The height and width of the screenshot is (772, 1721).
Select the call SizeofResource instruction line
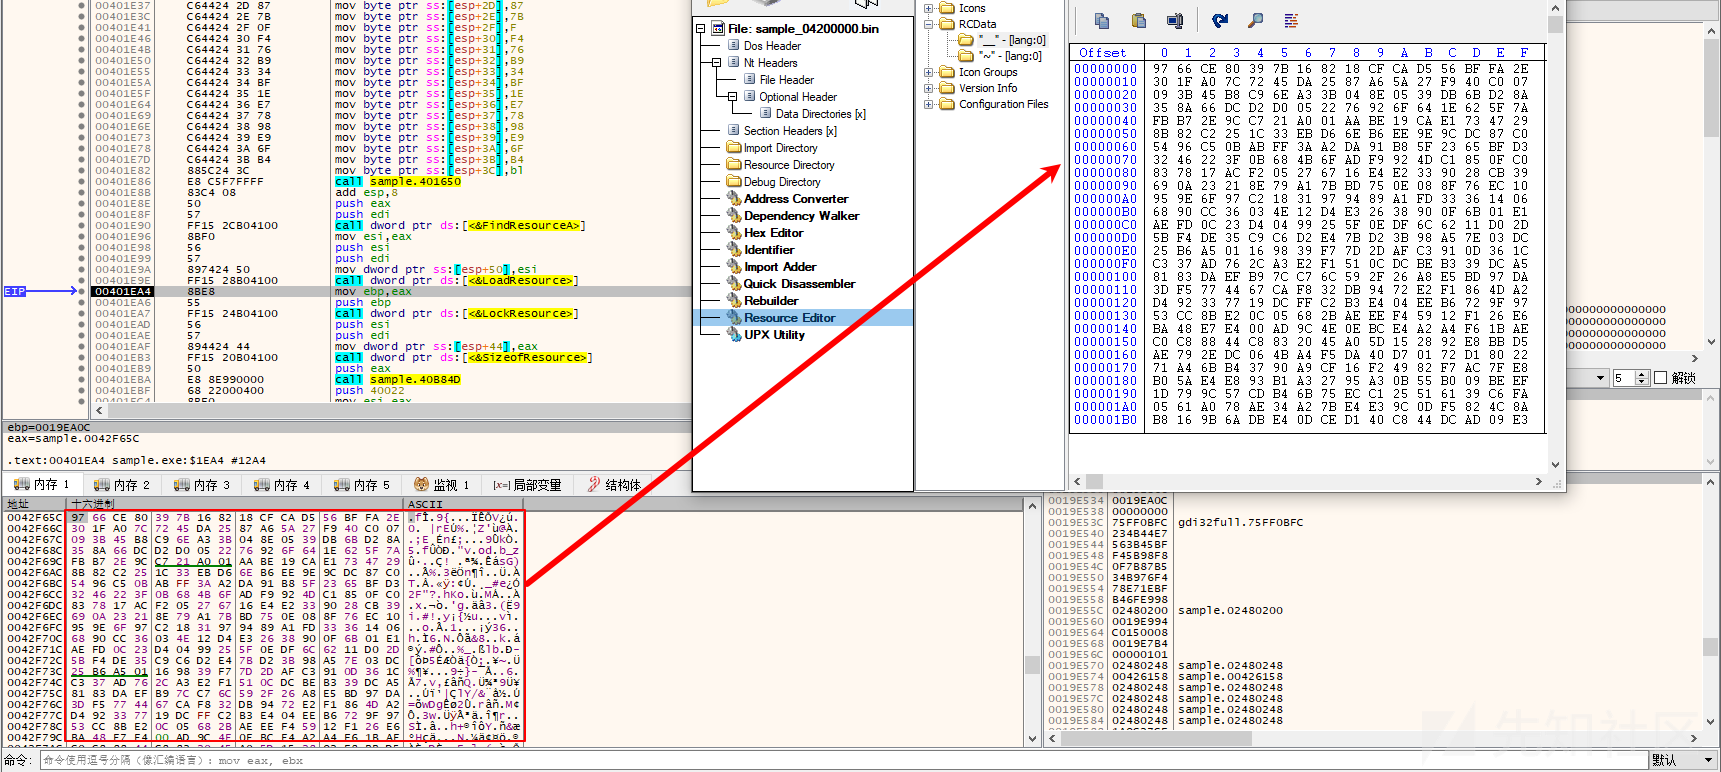(x=462, y=358)
